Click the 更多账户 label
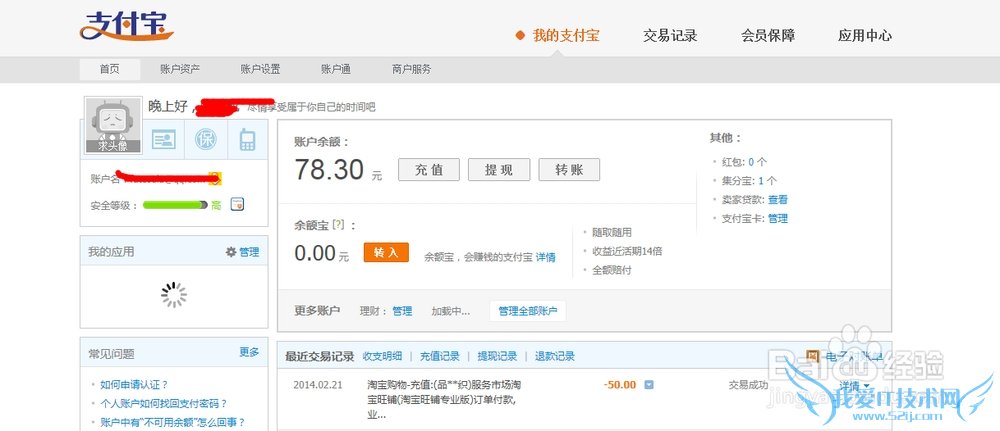Image resolution: width=1000 pixels, height=431 pixels. pyautogui.click(x=317, y=311)
